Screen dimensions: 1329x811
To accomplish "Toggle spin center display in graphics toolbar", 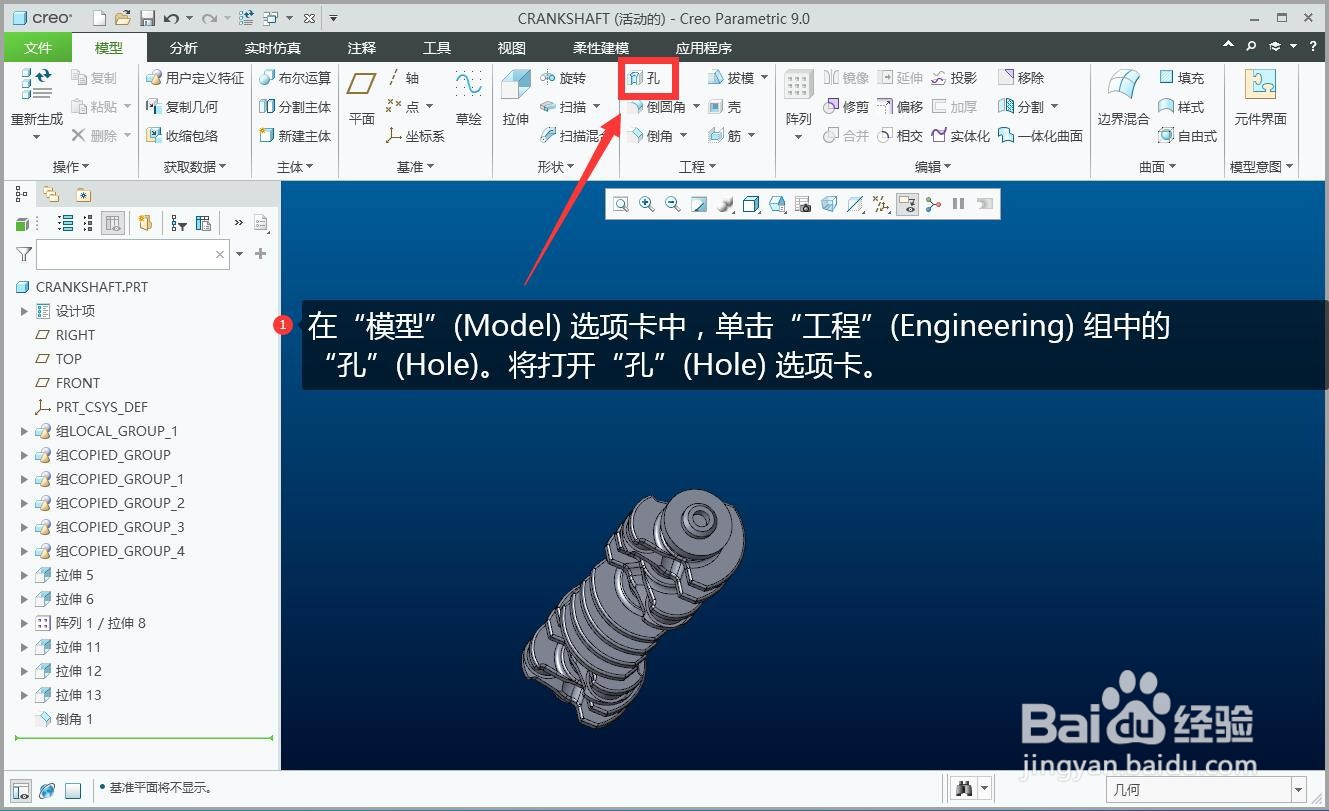I will [x=933, y=205].
